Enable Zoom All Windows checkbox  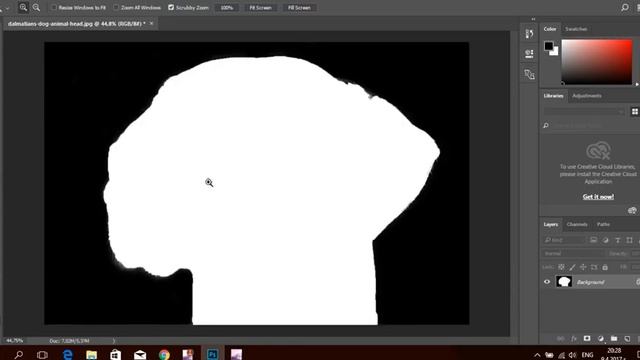[x=116, y=7]
